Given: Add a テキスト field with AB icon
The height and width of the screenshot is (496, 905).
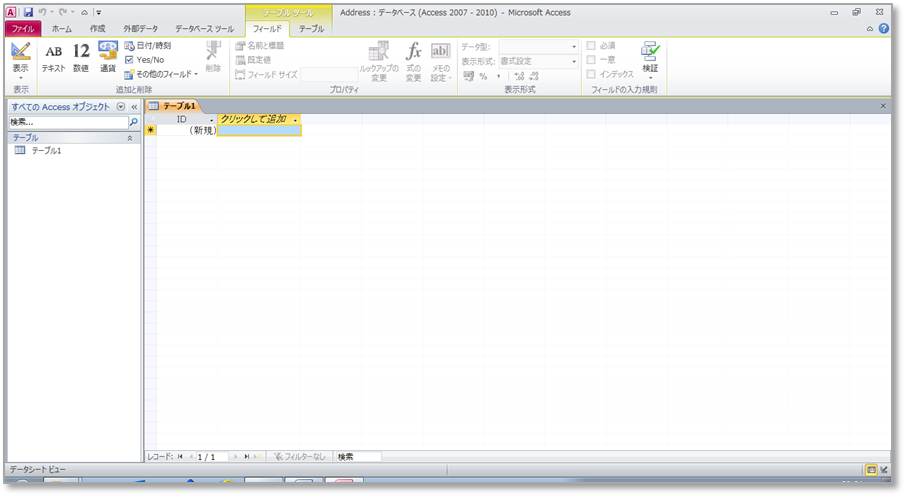Looking at the screenshot, I should tap(54, 58).
